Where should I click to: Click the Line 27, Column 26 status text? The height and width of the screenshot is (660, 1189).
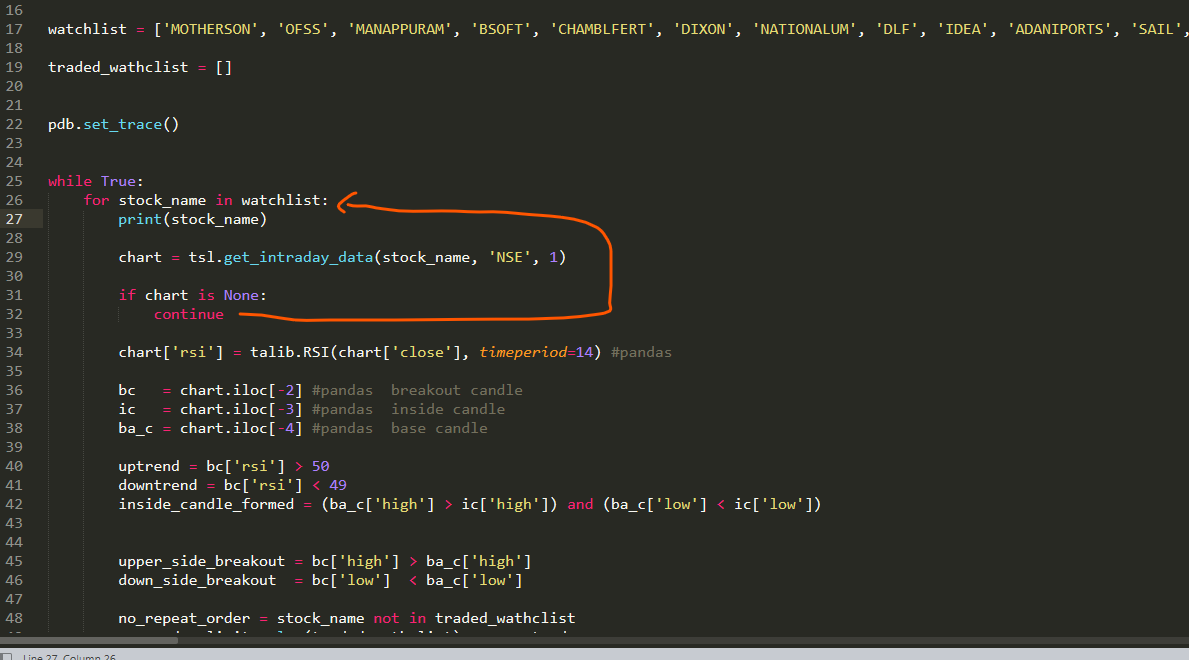click(x=70, y=657)
